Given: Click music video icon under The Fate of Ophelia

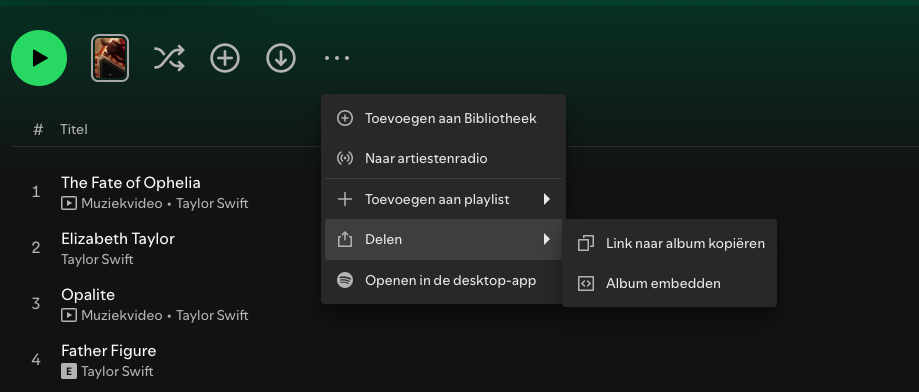Looking at the screenshot, I should (69, 203).
